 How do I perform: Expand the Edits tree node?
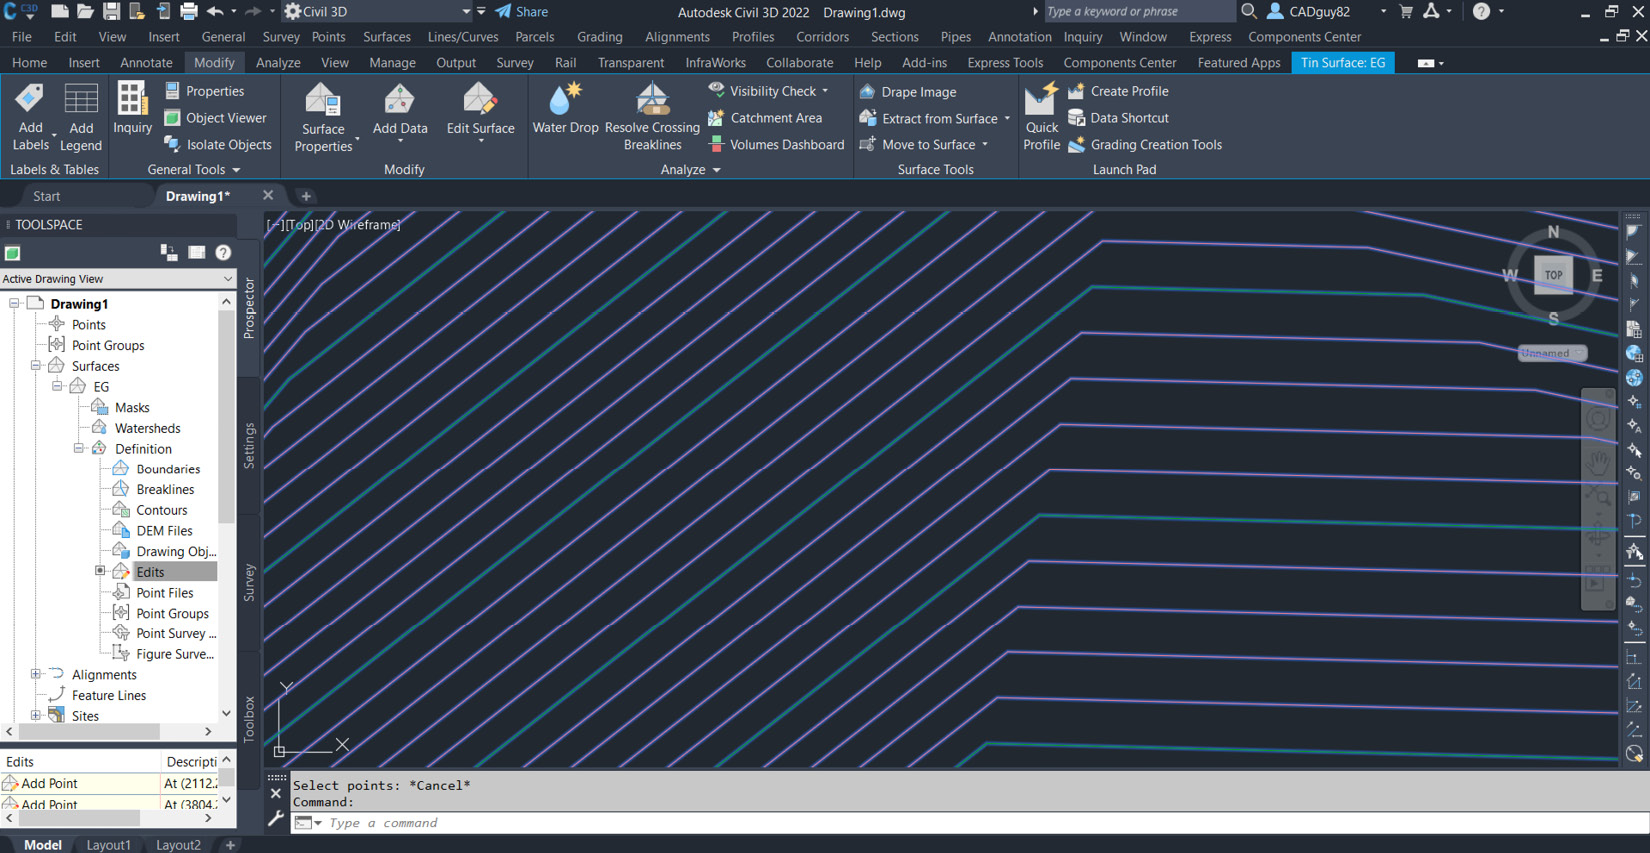(x=100, y=571)
